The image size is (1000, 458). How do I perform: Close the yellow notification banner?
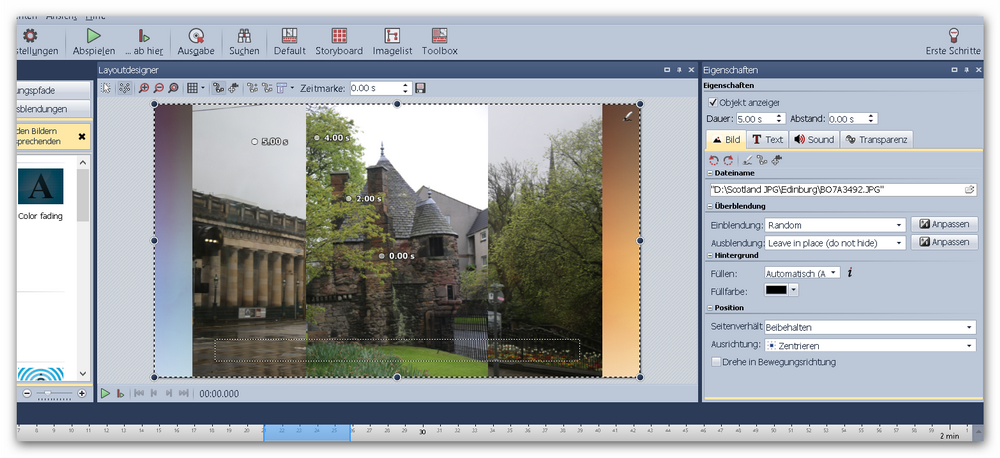tap(82, 137)
